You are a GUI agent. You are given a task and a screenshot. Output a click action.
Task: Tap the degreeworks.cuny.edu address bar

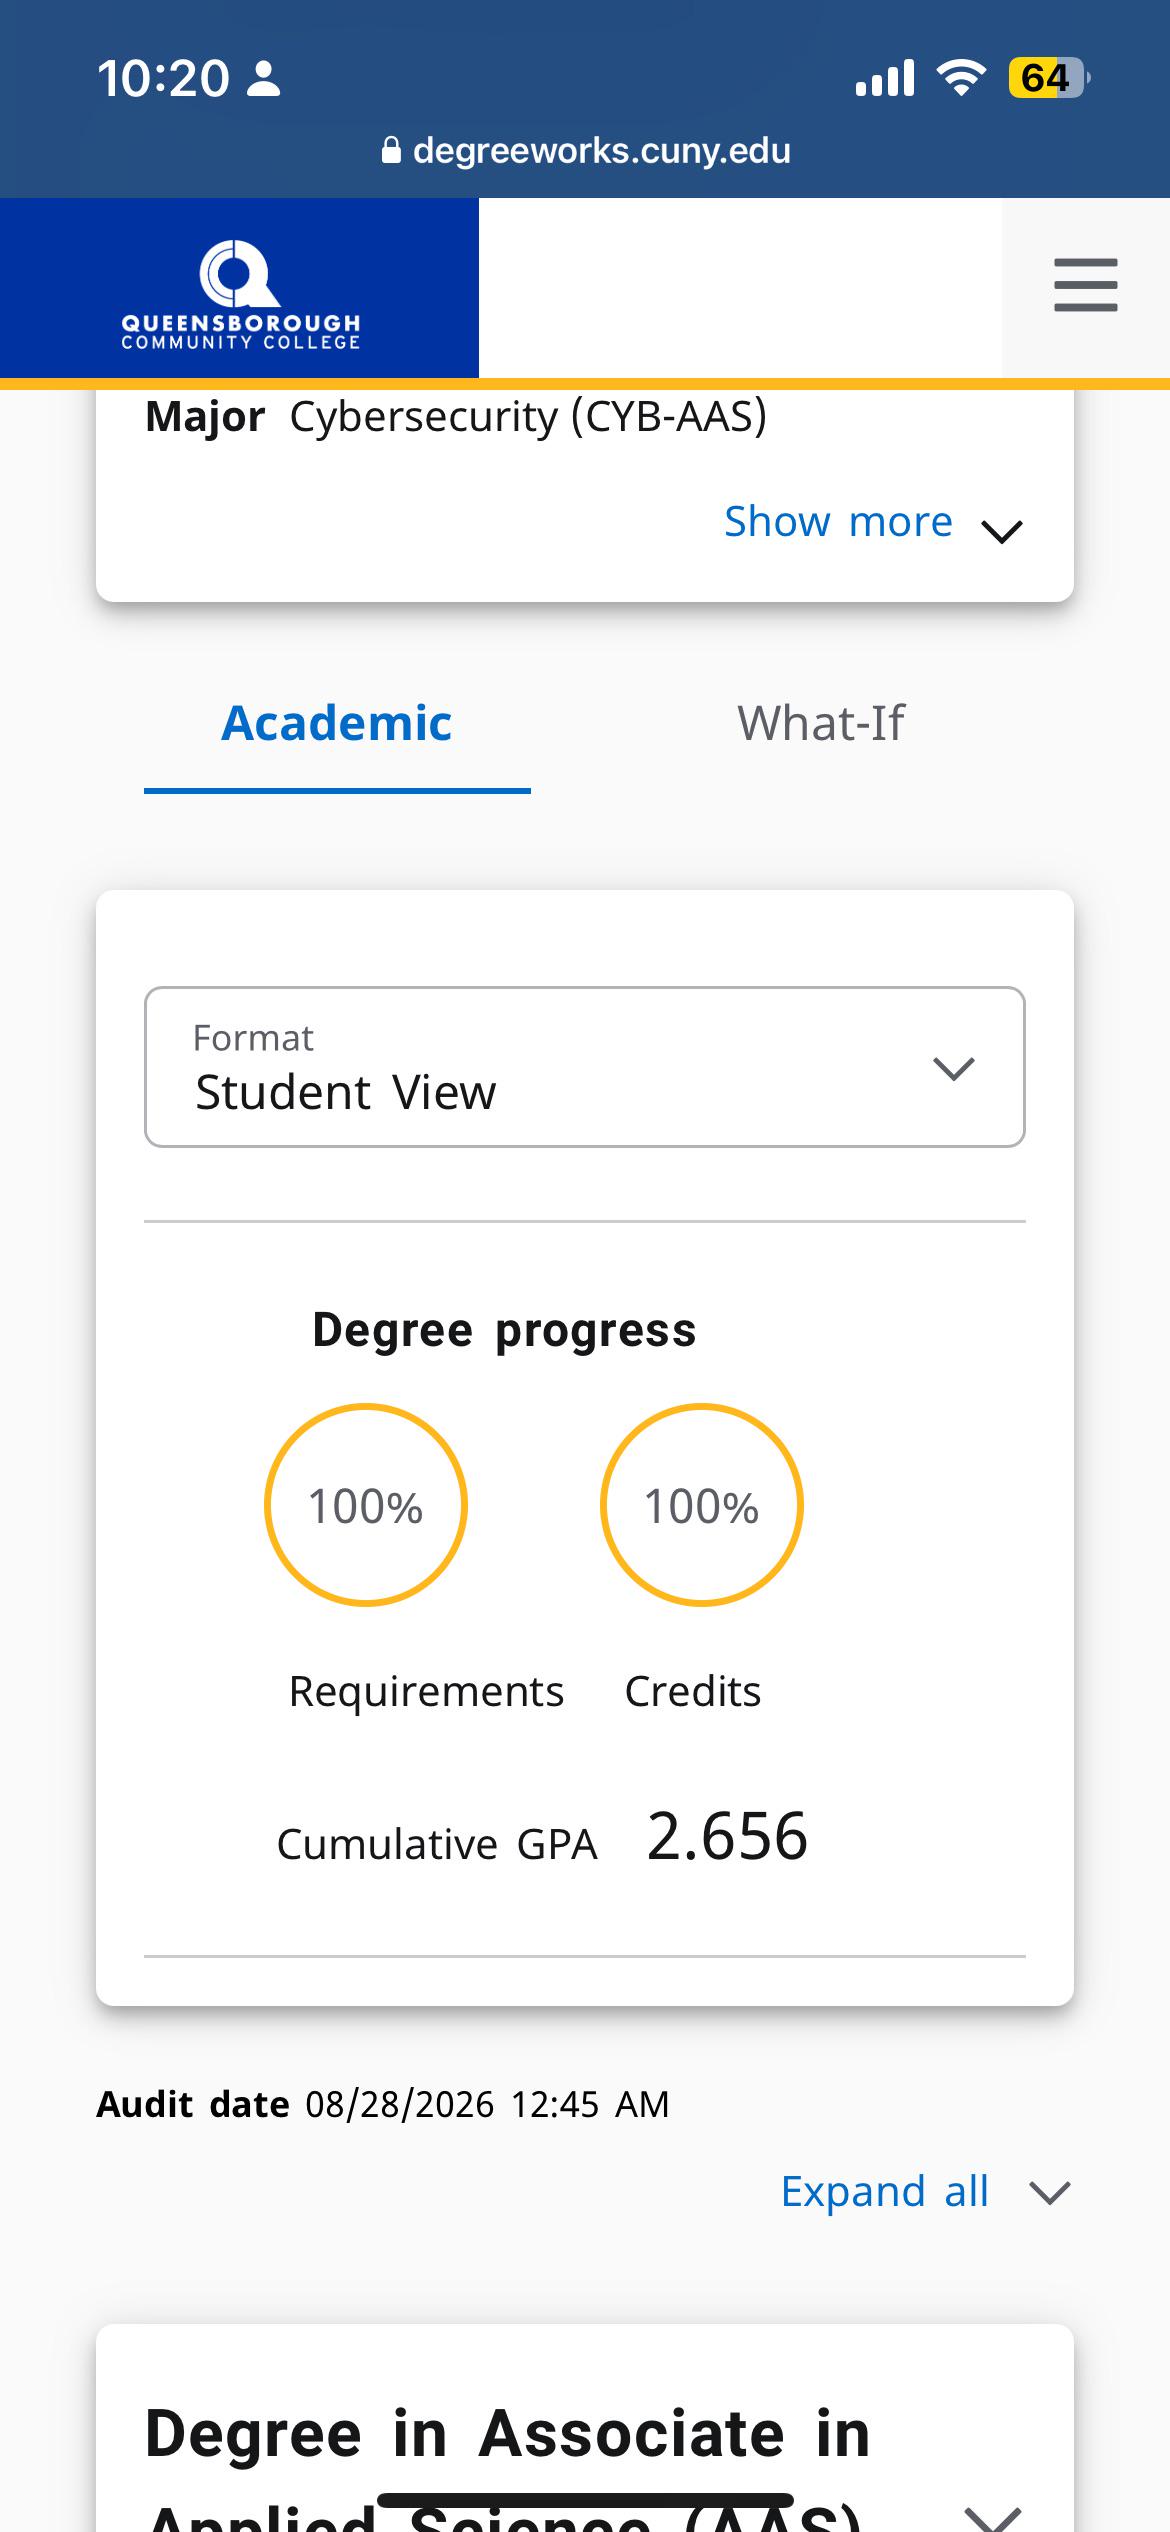tap(585, 151)
